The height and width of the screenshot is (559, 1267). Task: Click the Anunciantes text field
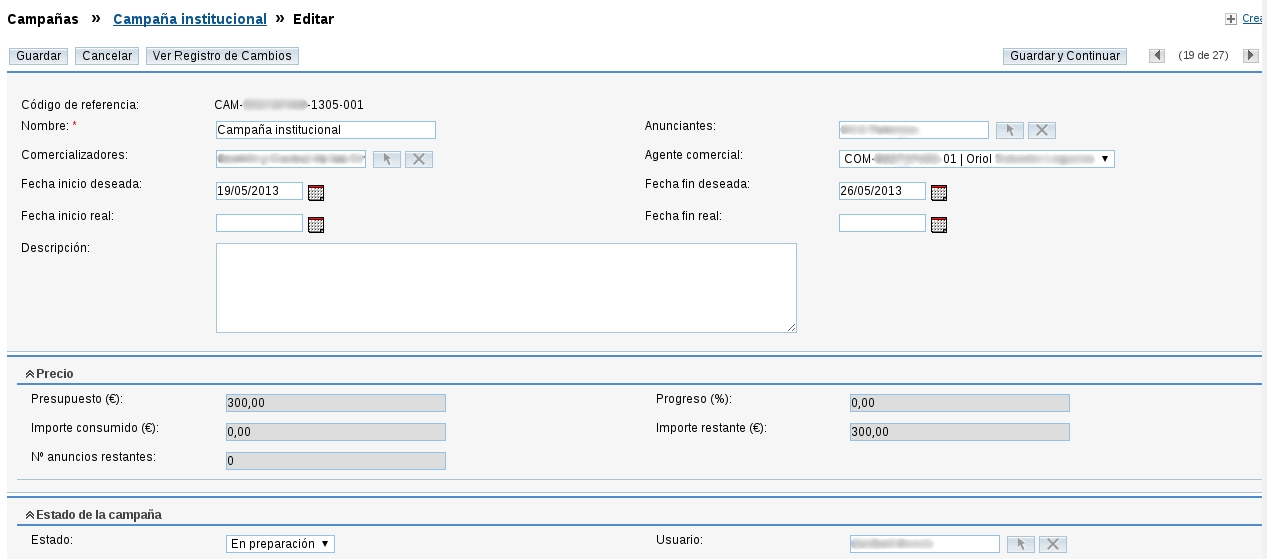tap(914, 130)
